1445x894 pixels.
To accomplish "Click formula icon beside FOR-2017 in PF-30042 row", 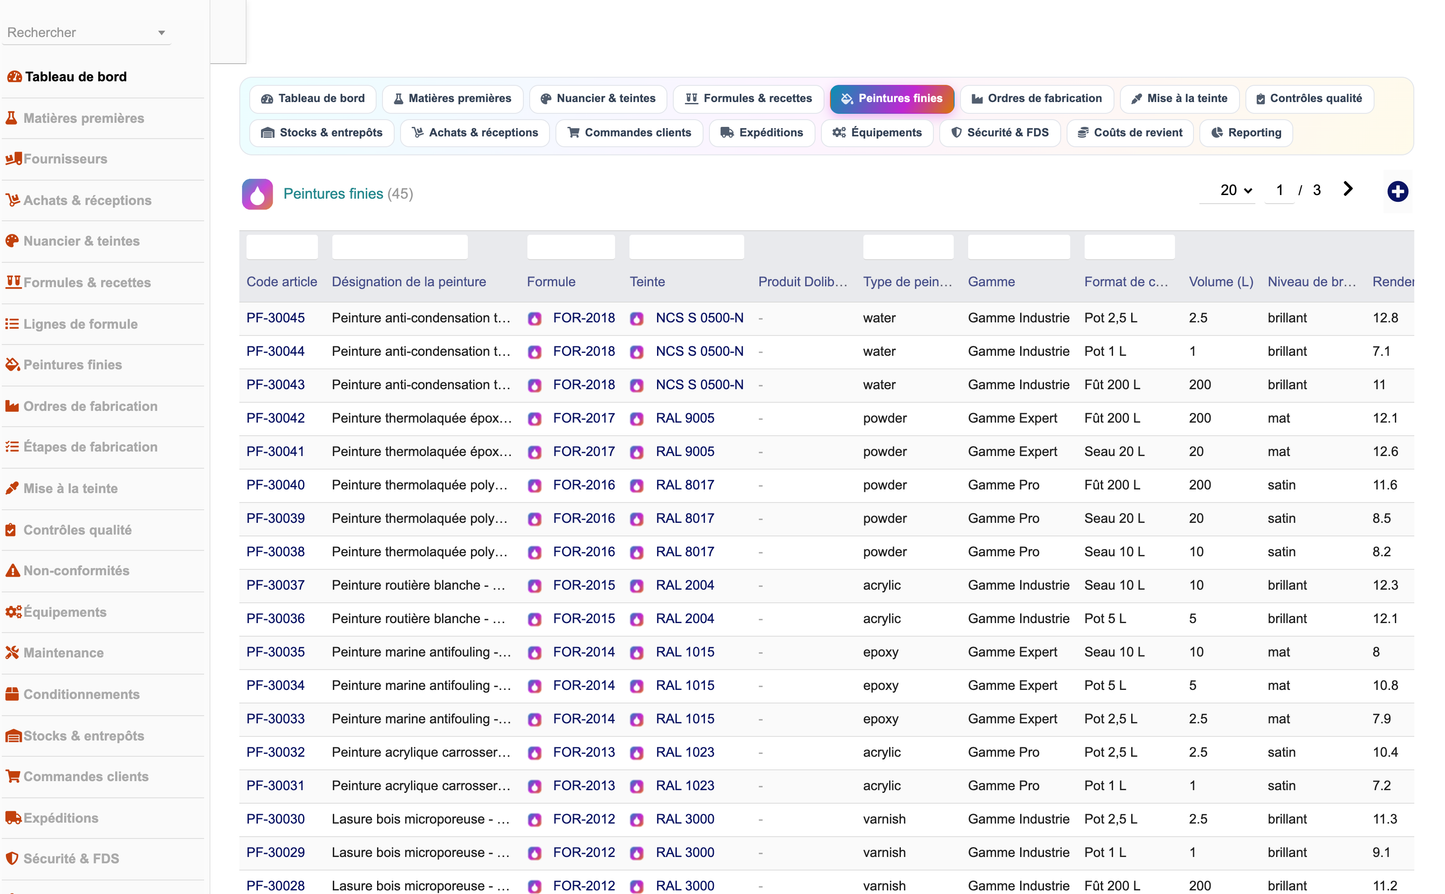I will (x=535, y=419).
